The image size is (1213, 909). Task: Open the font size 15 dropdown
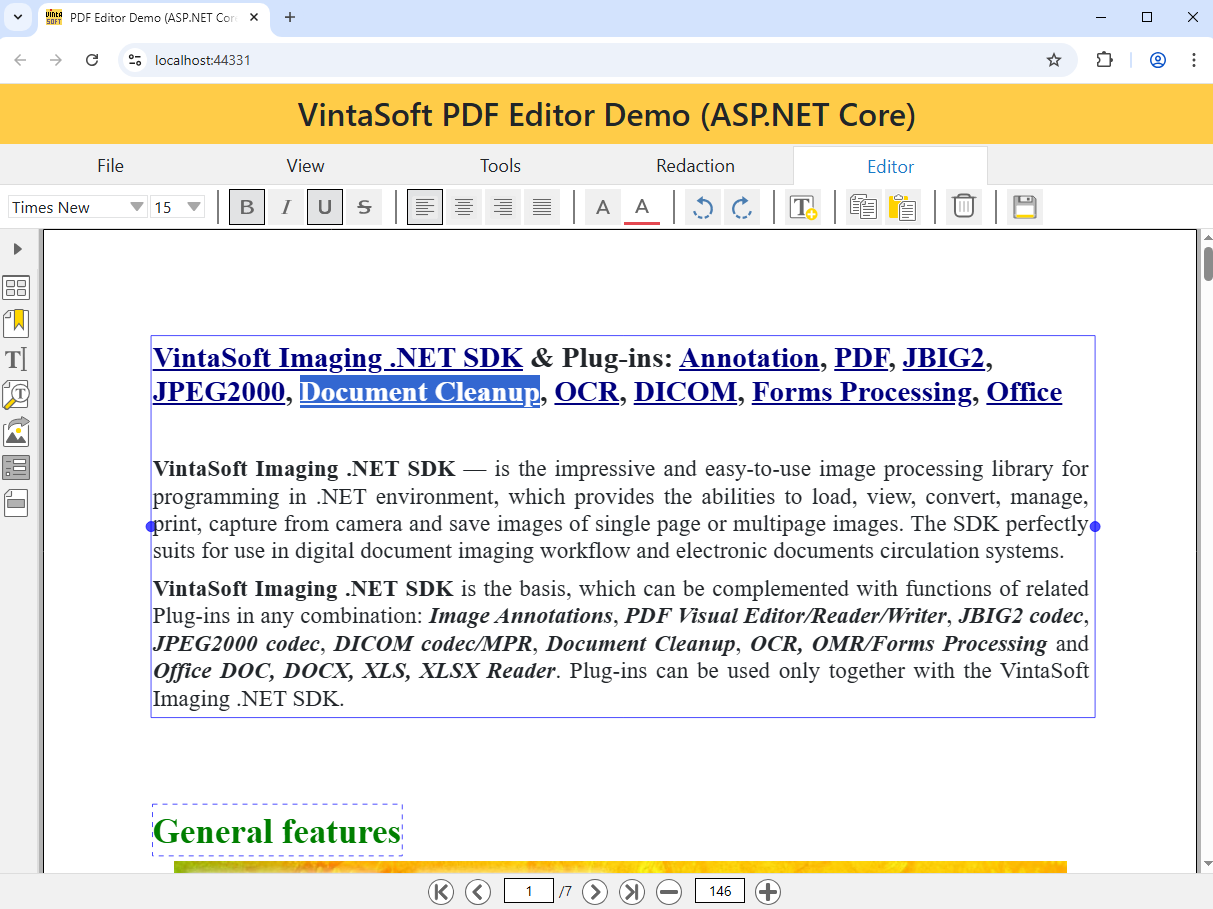[177, 207]
